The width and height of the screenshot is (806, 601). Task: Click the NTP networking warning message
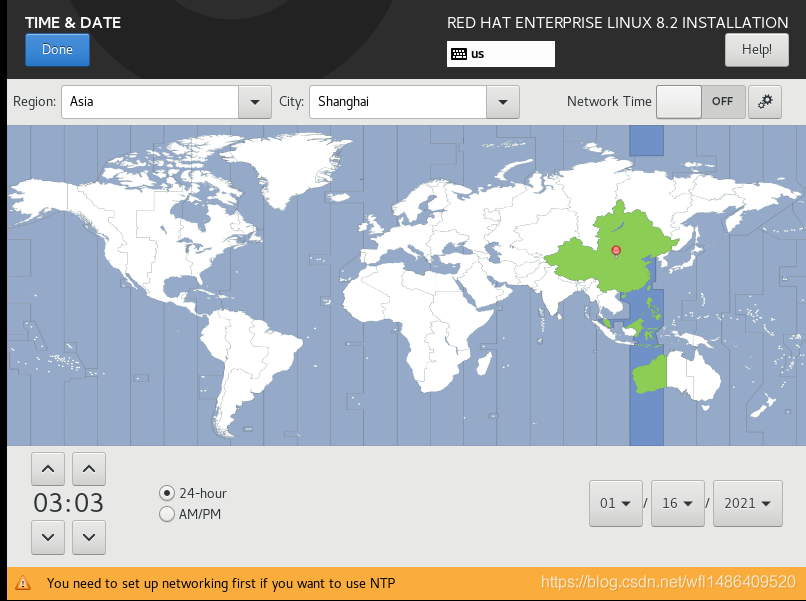tap(221, 583)
